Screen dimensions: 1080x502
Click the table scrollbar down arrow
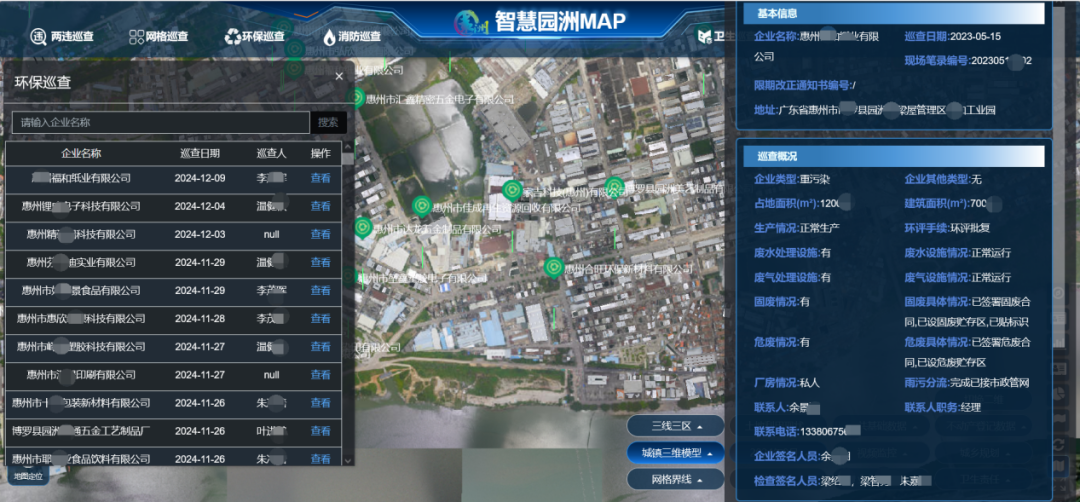pos(347,460)
